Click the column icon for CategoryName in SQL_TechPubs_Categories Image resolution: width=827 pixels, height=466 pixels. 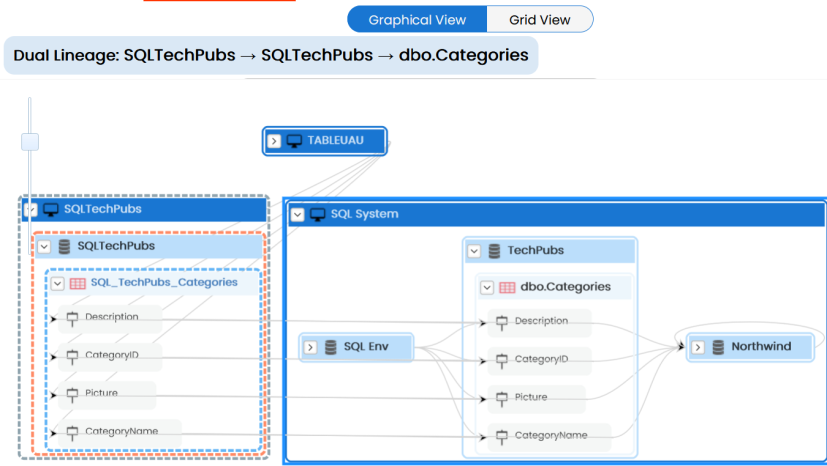pyautogui.click(x=72, y=432)
